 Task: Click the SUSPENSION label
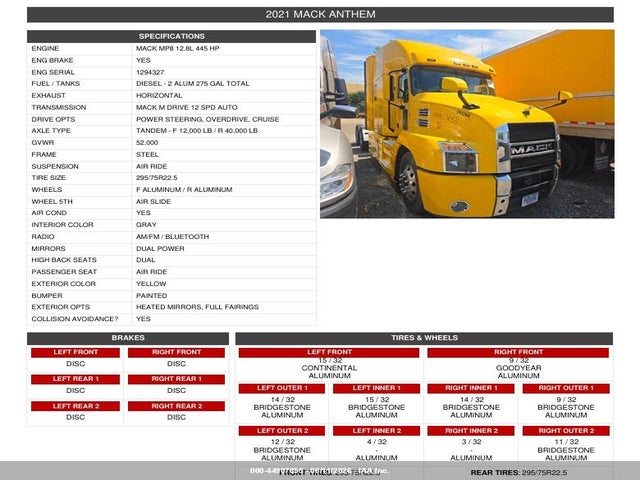click(x=55, y=167)
